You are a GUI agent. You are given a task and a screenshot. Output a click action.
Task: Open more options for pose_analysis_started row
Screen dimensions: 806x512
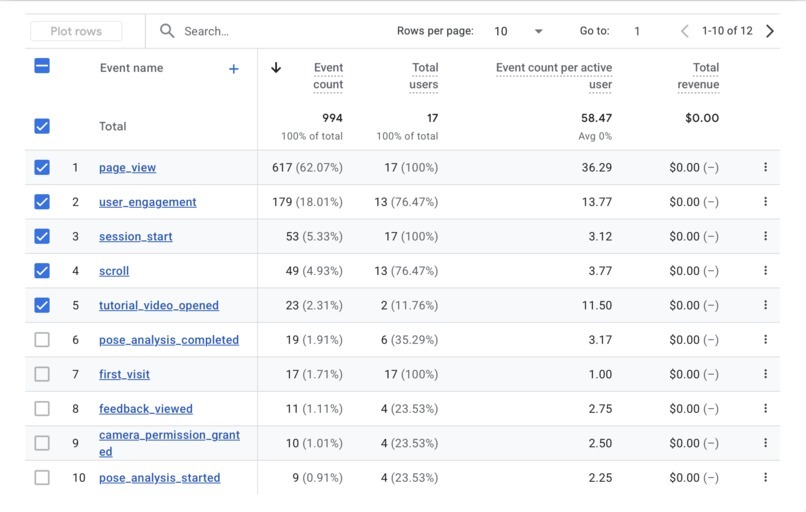(765, 478)
